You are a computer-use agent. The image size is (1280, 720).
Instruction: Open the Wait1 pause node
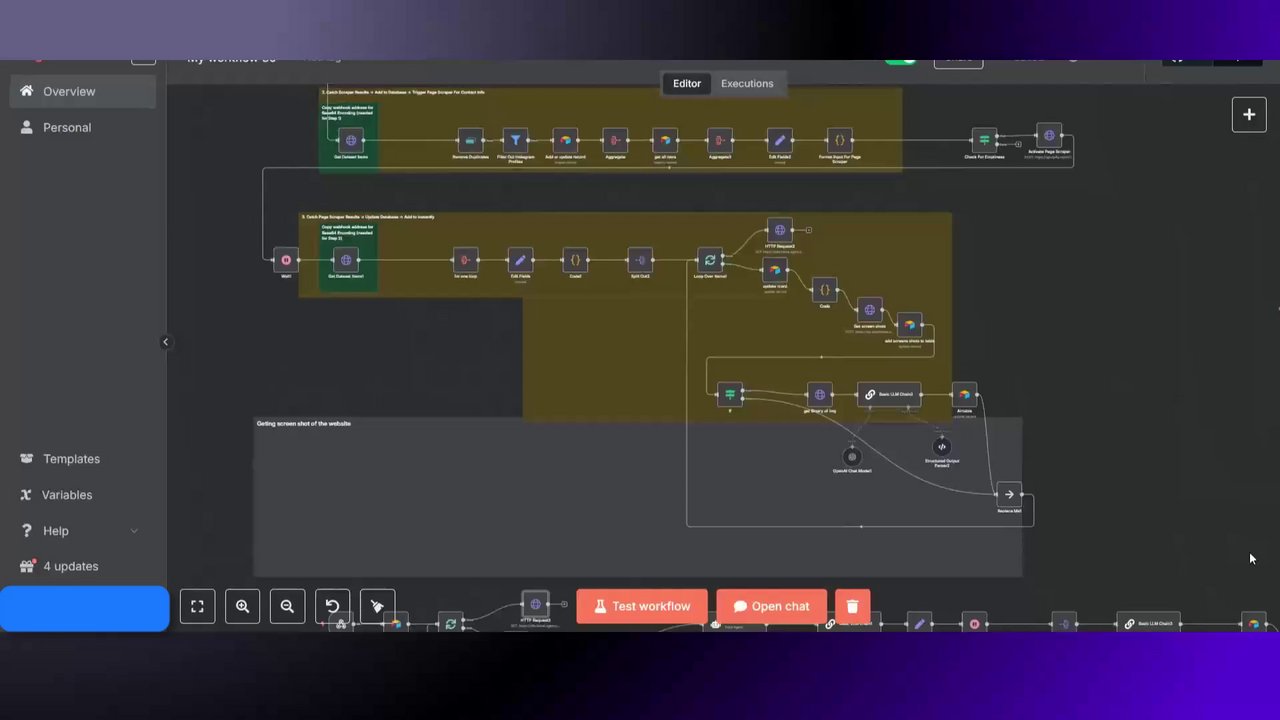click(x=286, y=260)
